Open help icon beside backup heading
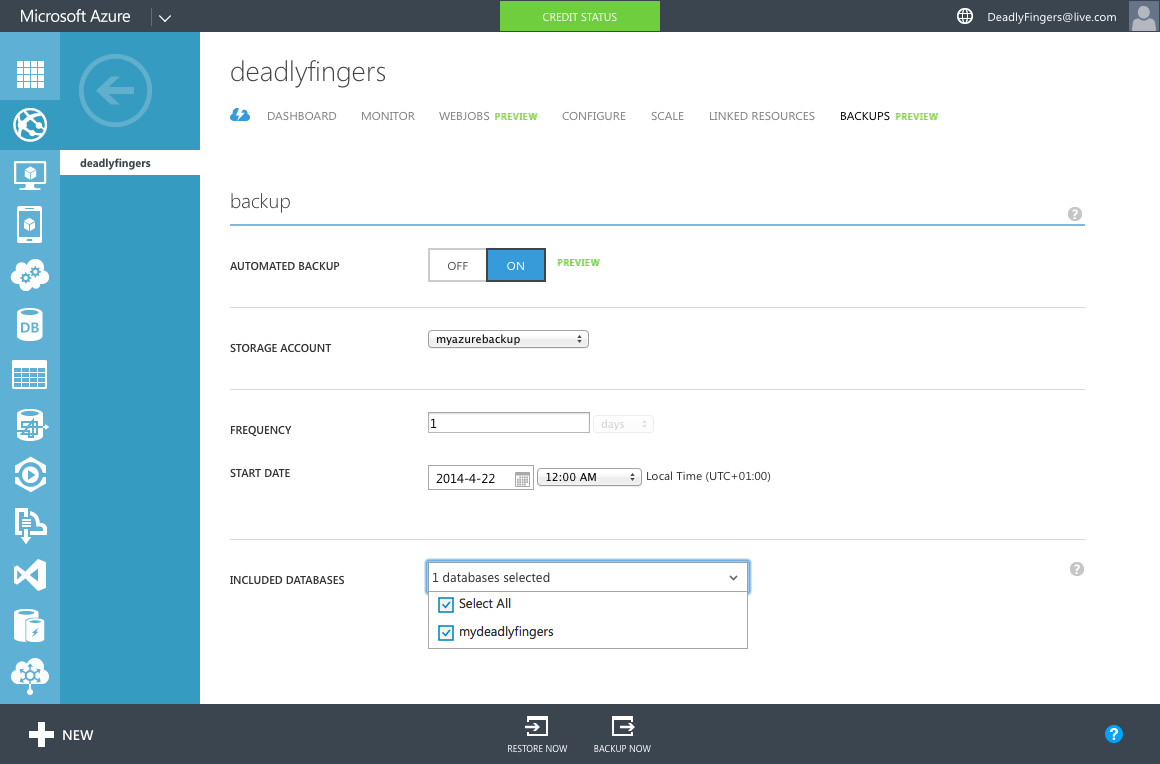1160x764 pixels. pos(1075,214)
